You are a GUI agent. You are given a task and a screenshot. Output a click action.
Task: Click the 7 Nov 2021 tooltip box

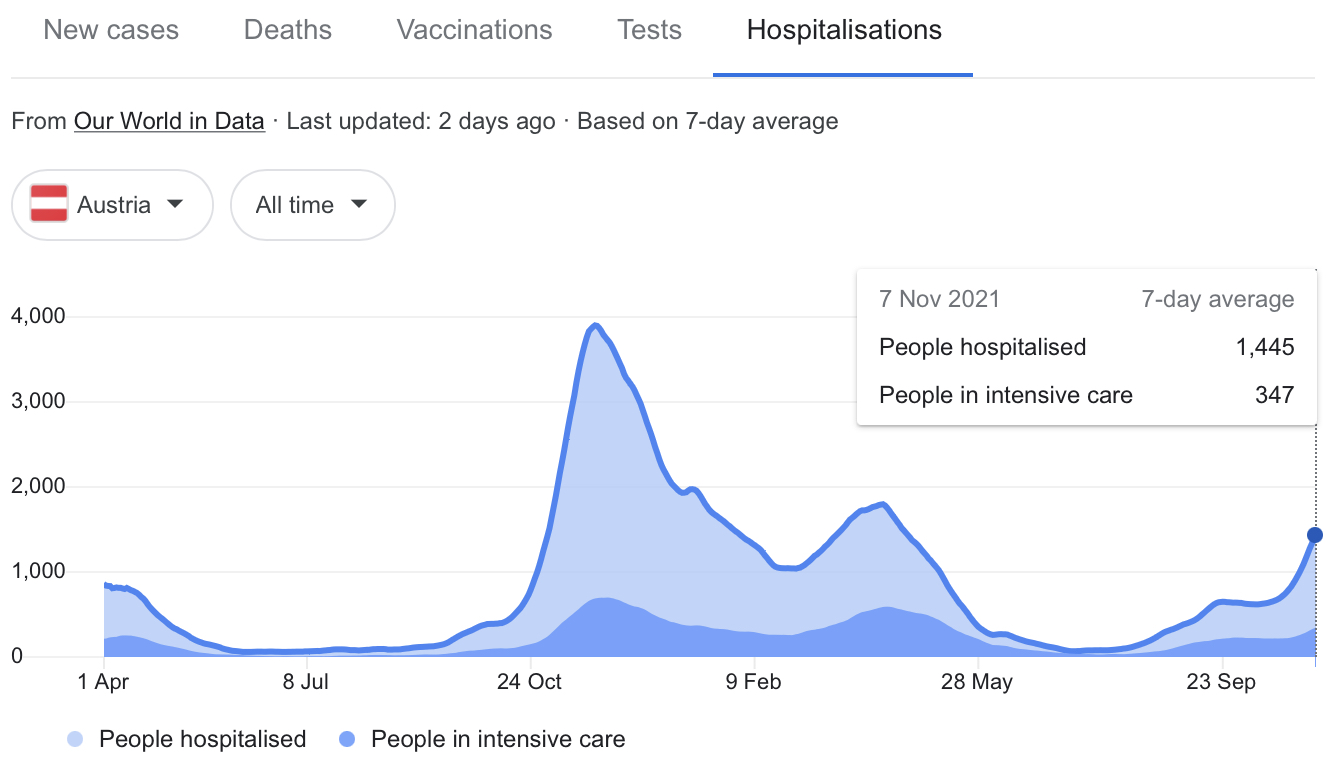[1086, 347]
